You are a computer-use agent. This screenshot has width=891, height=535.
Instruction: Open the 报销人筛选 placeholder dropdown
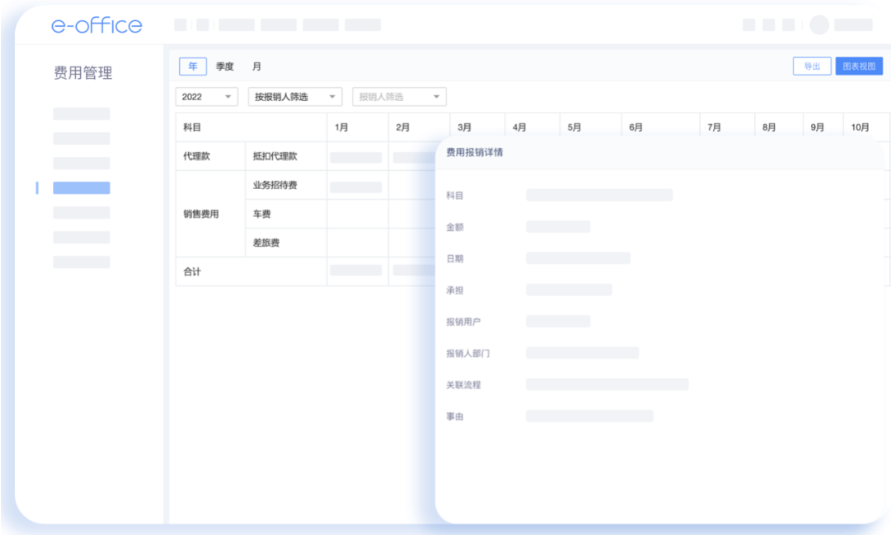(x=399, y=97)
